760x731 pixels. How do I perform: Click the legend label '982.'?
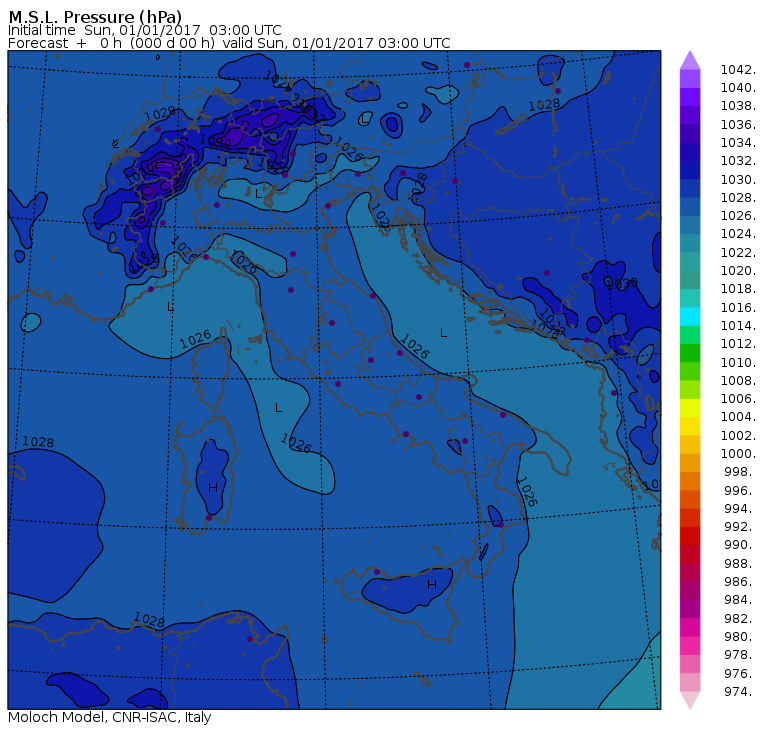pyautogui.click(x=740, y=618)
